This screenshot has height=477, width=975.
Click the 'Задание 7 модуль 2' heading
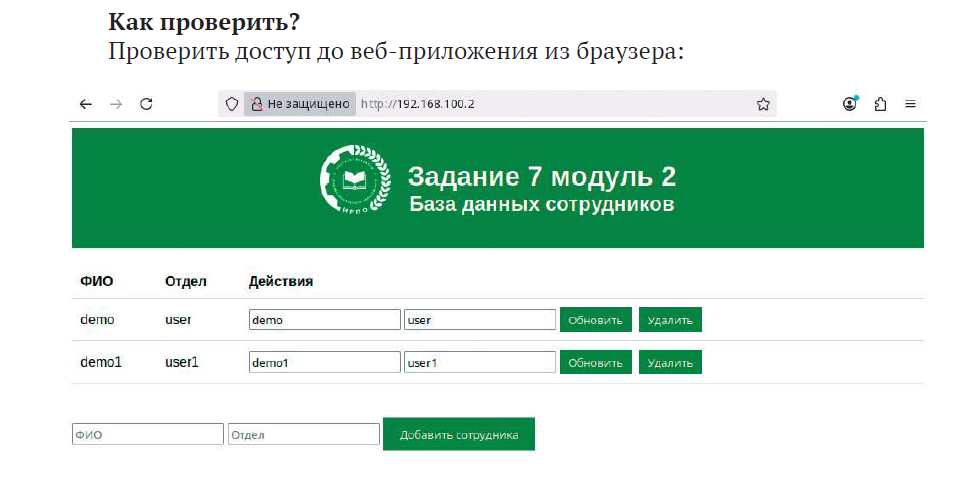pyautogui.click(x=542, y=177)
